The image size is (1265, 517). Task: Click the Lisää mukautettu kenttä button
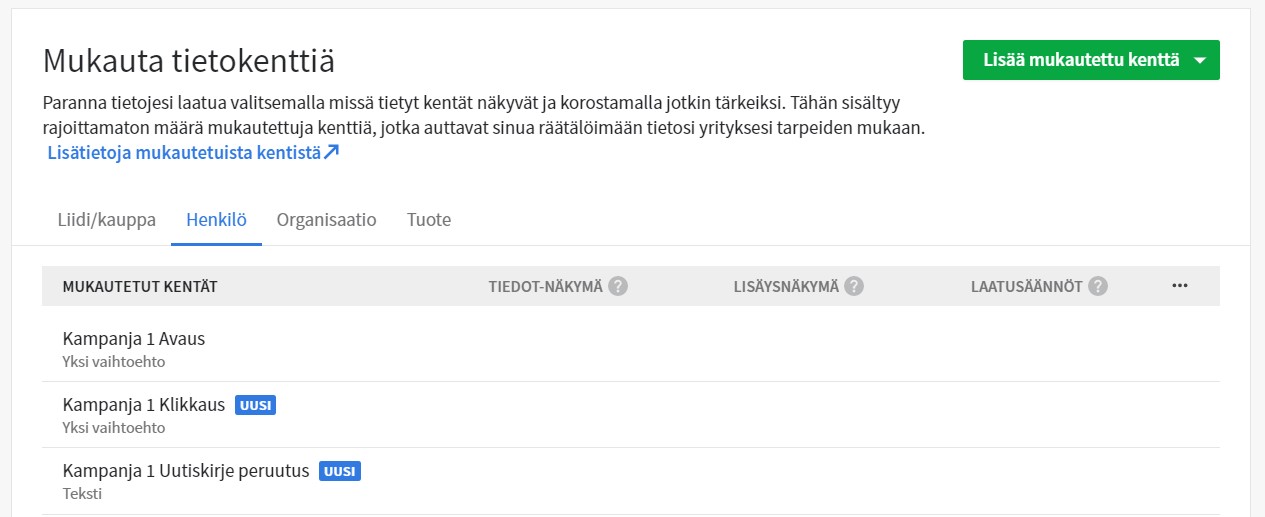(1090, 60)
